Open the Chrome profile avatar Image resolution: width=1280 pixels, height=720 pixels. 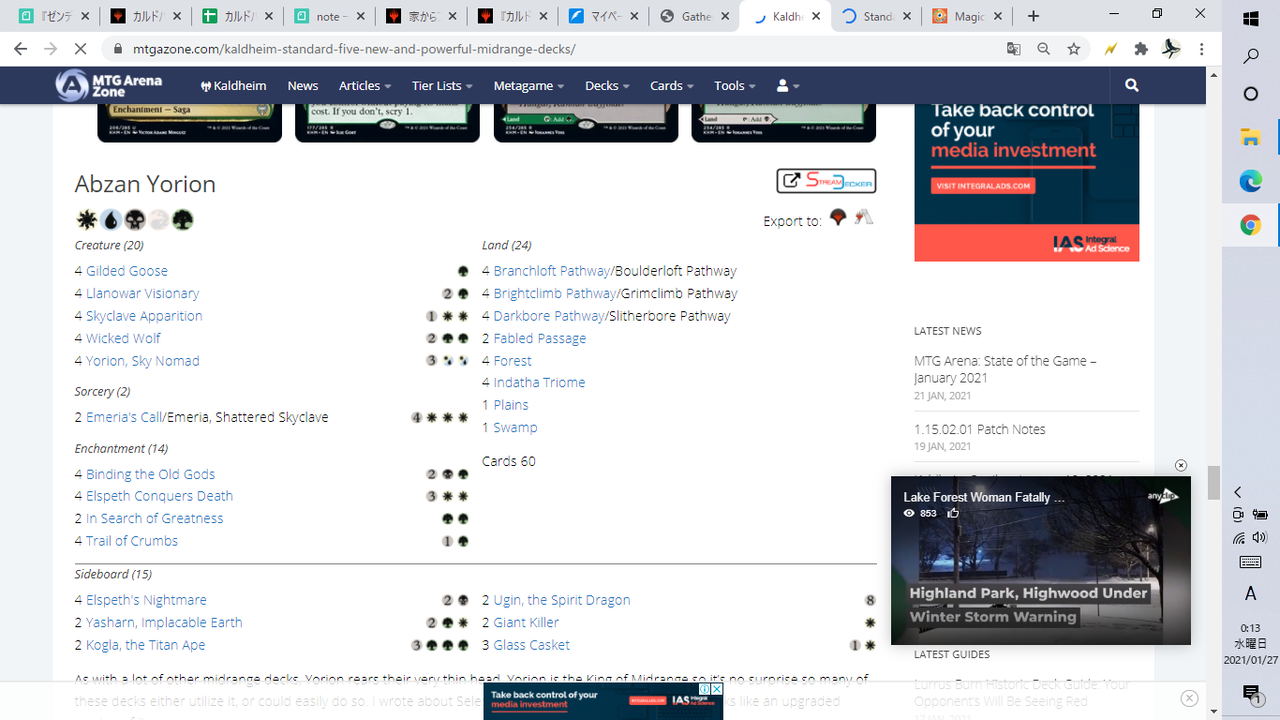tap(1171, 49)
